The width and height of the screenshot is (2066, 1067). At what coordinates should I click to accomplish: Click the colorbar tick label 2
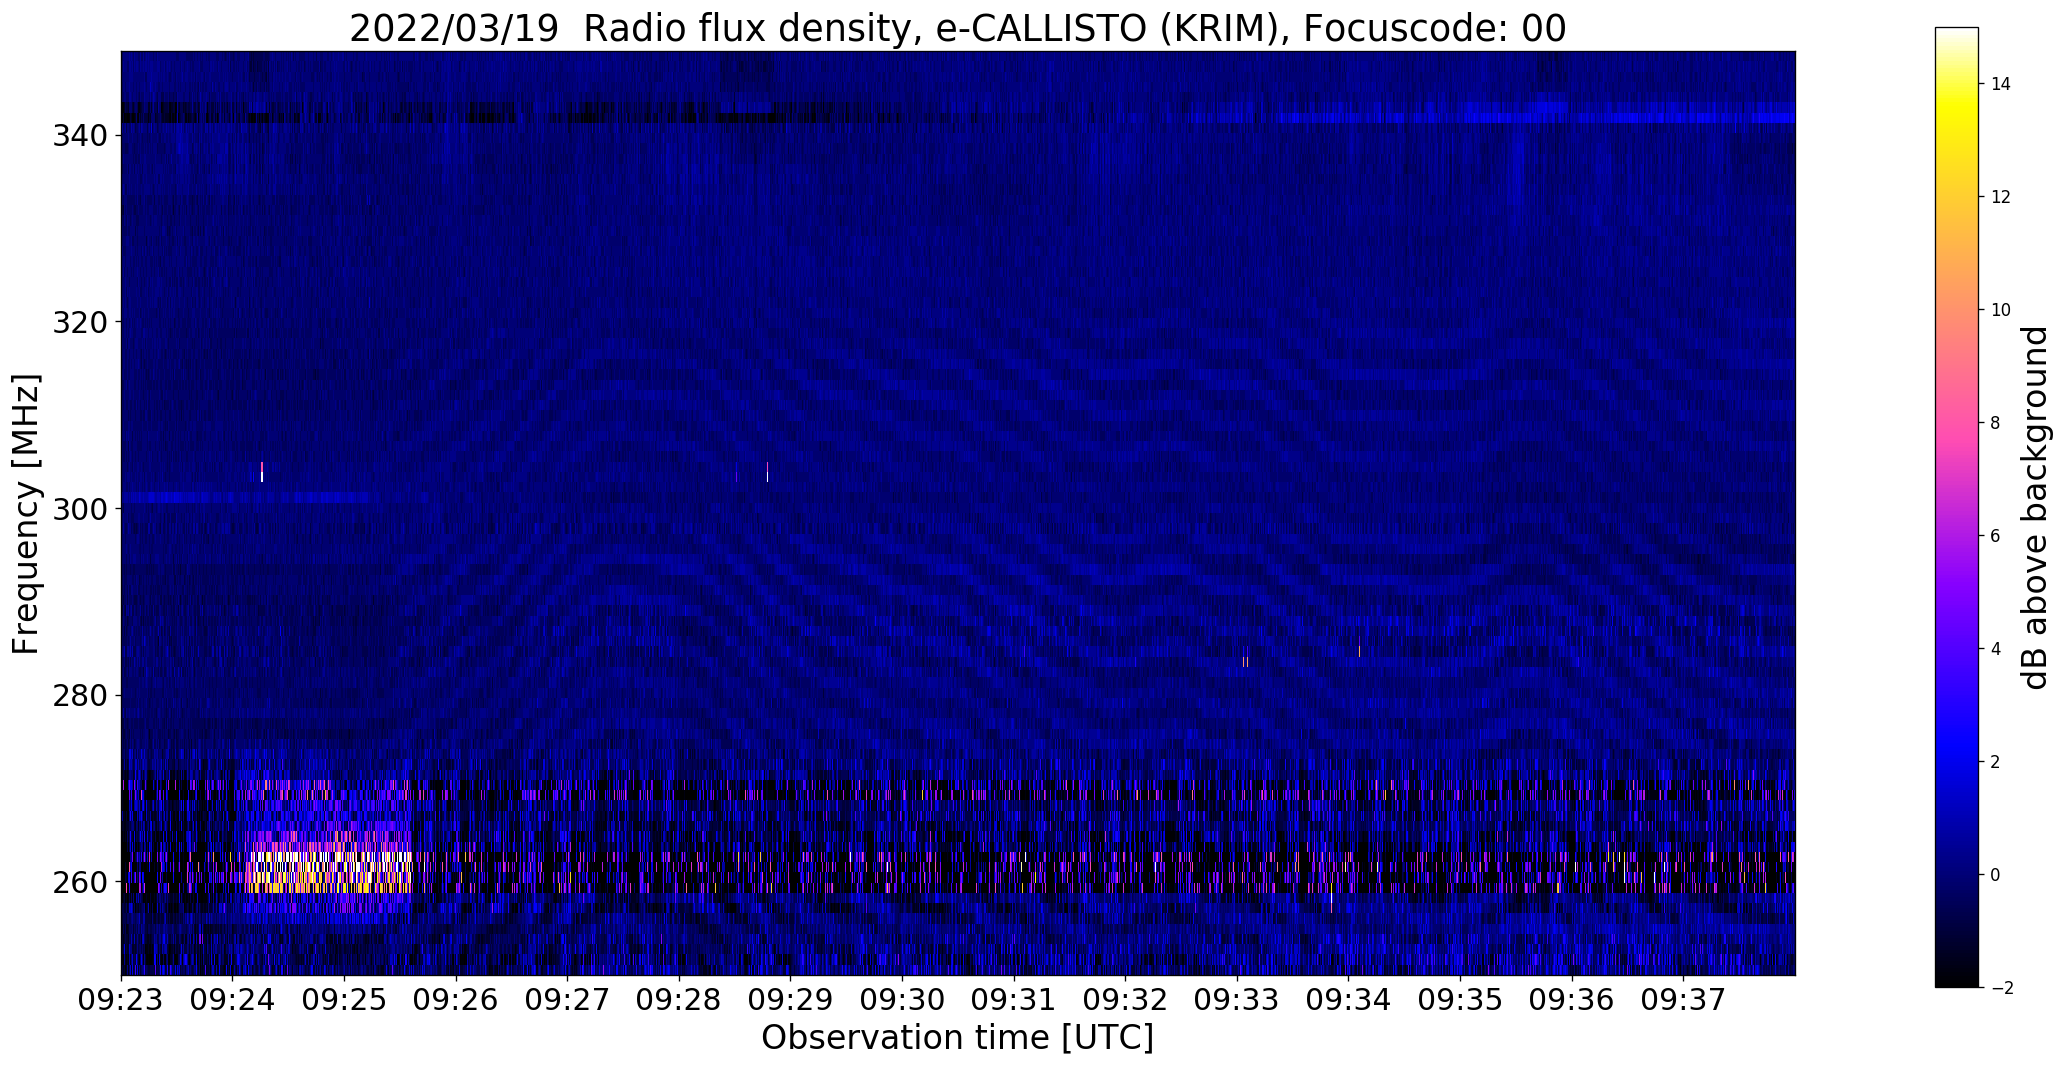tap(1996, 762)
